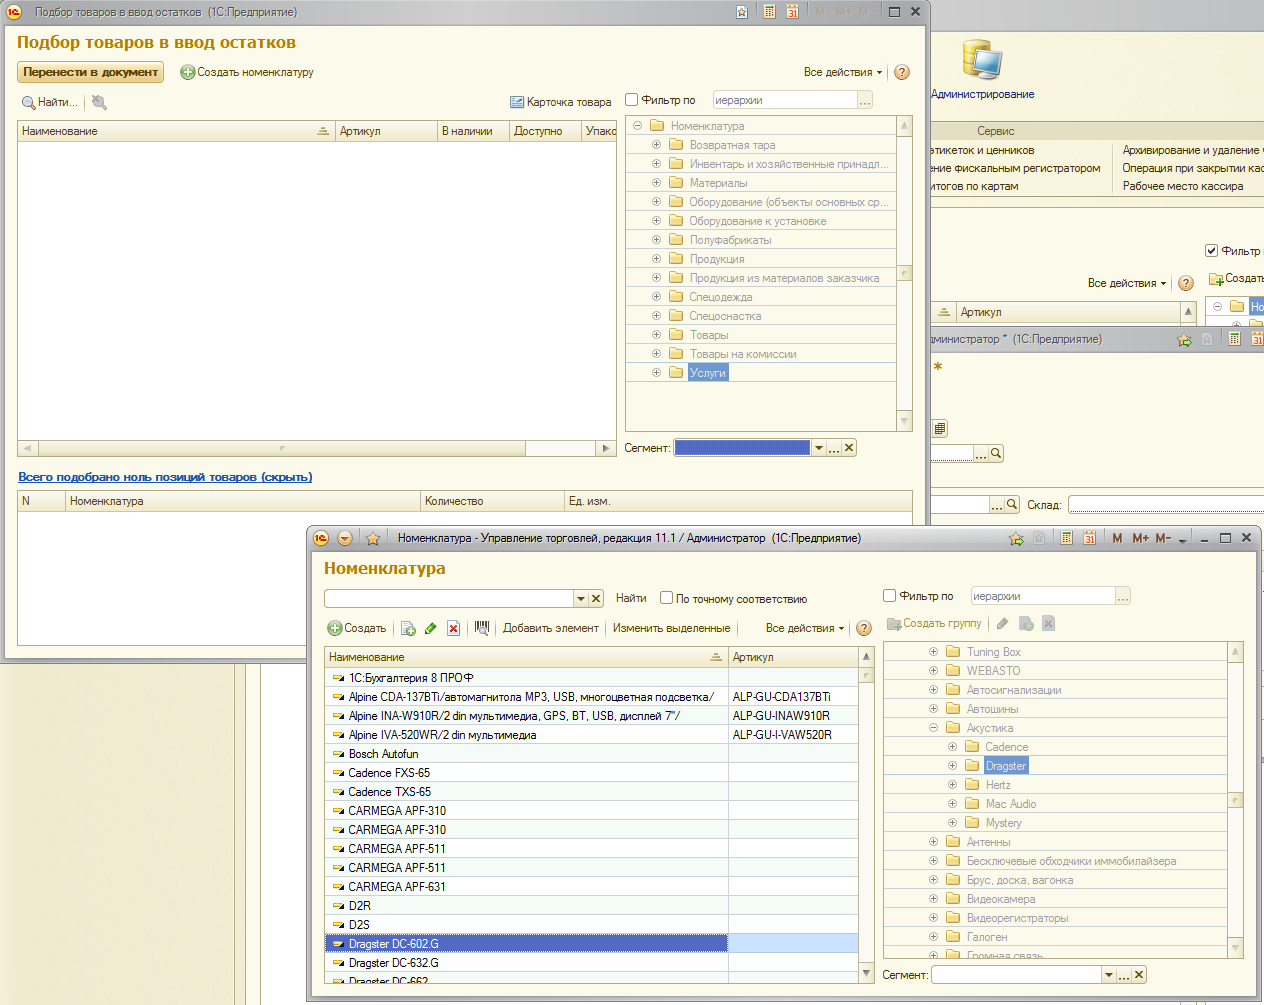The height and width of the screenshot is (1005, 1264).
Task: Open calculator in Подбор товаров window title bar
Action: point(769,12)
